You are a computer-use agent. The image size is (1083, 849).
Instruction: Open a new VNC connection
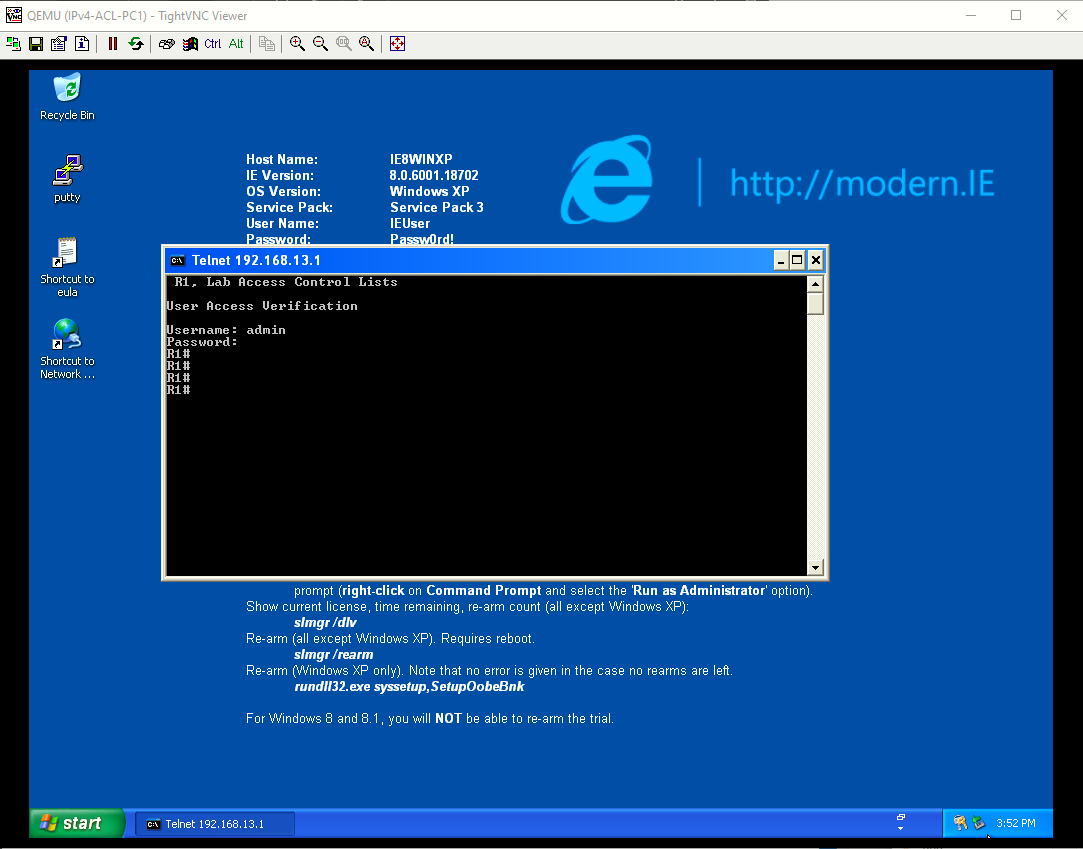coord(13,44)
